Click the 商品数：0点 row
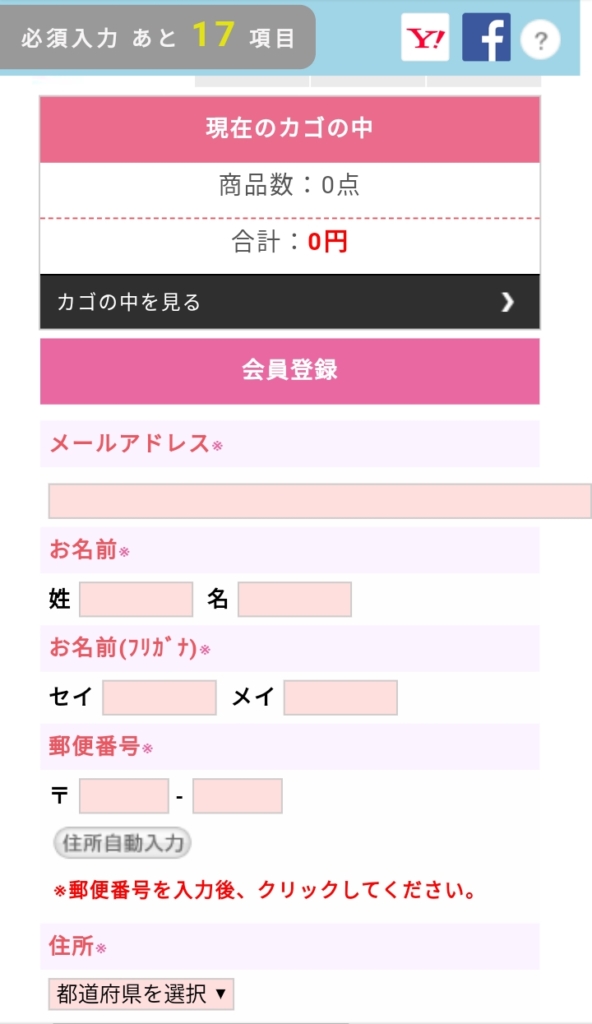The height and width of the screenshot is (1024, 592). click(289, 185)
